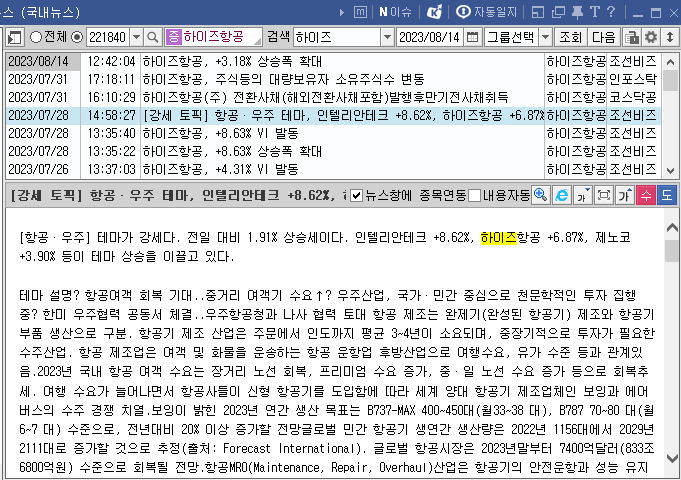Image resolution: width=681 pixels, height=480 pixels.
Task: Click the T font settings icon
Action: pos(595,12)
